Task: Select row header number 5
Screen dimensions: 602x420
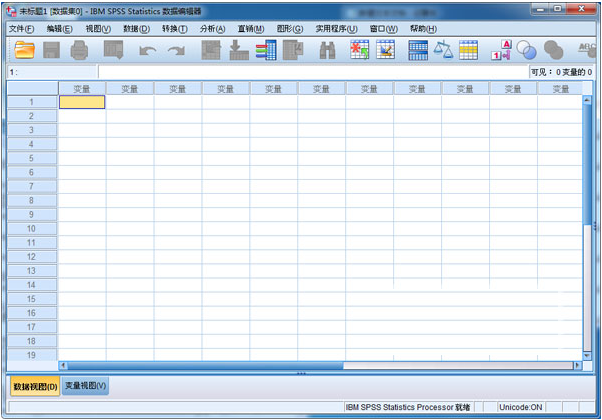Action: (31, 158)
